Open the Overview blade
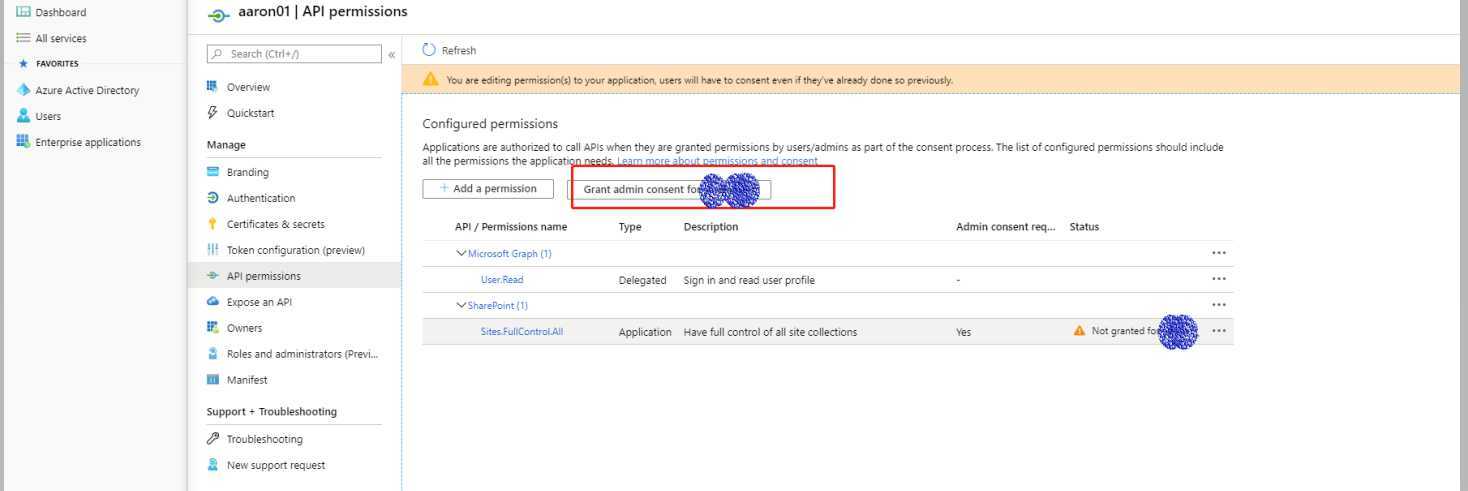Image resolution: width=1468 pixels, height=491 pixels. click(x=248, y=87)
